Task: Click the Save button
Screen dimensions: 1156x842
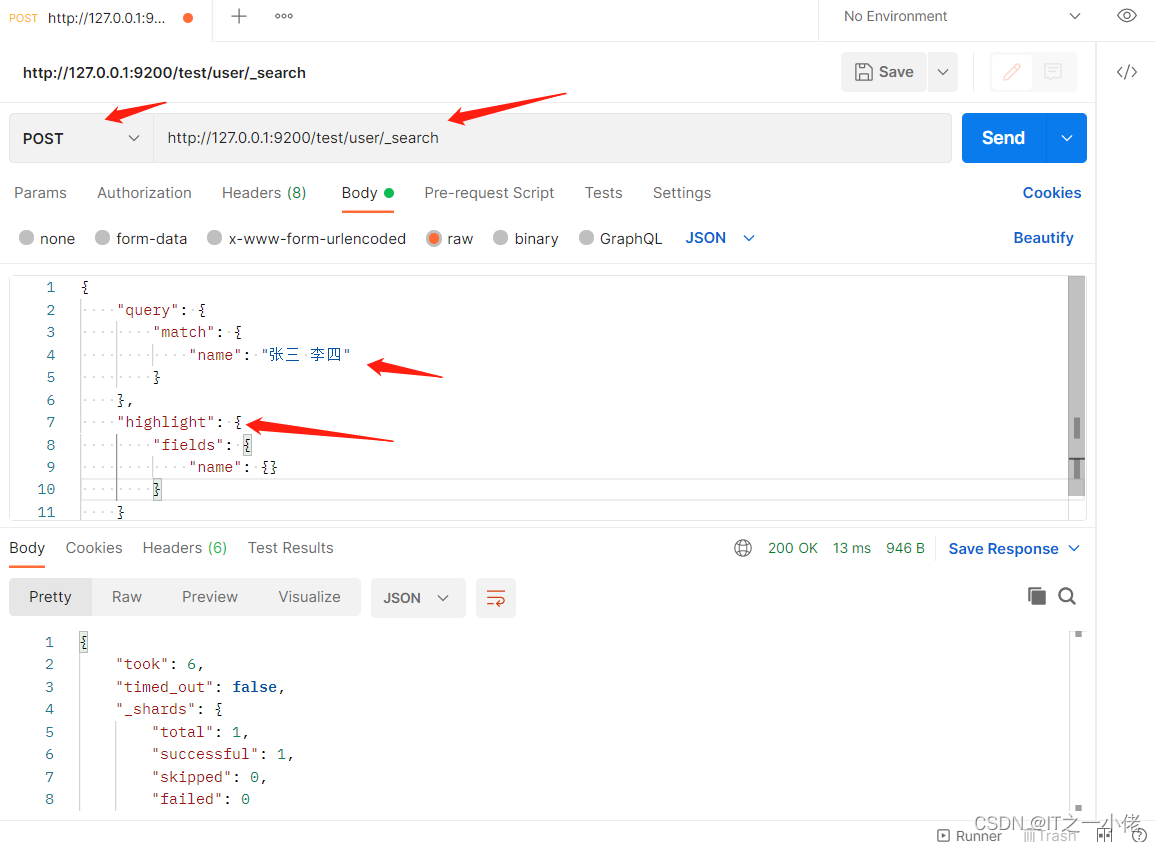Action: tap(884, 72)
